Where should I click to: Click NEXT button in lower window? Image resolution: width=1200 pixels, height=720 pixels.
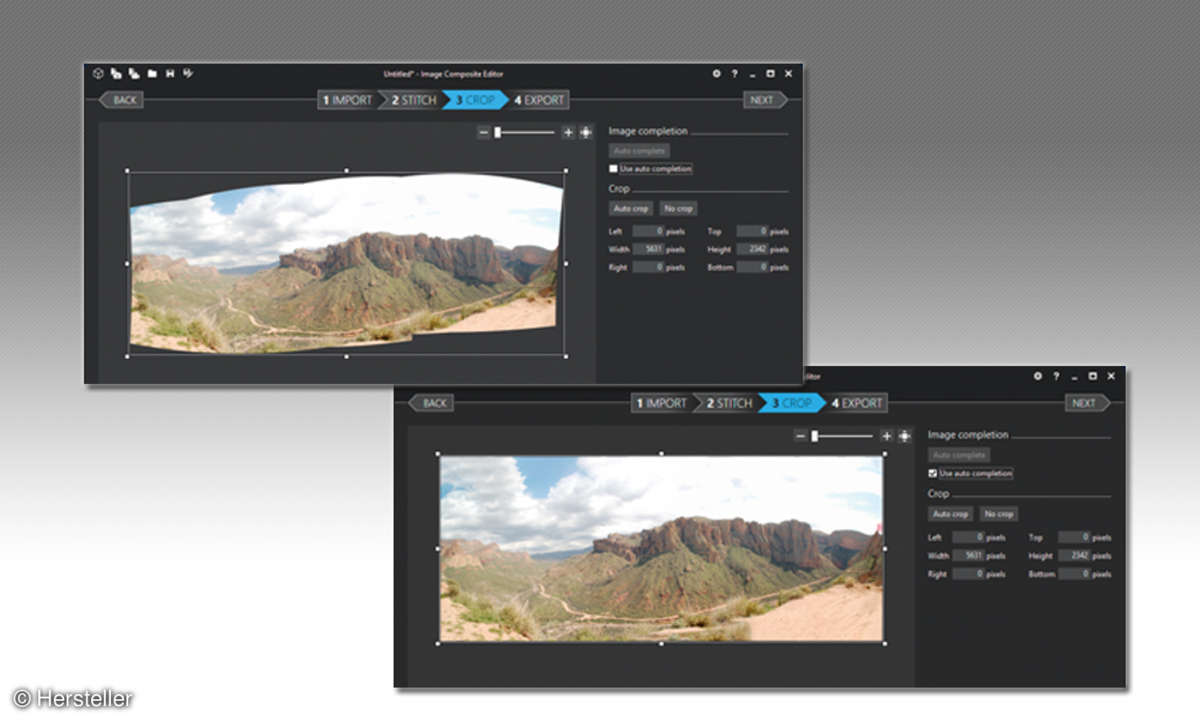(1086, 403)
